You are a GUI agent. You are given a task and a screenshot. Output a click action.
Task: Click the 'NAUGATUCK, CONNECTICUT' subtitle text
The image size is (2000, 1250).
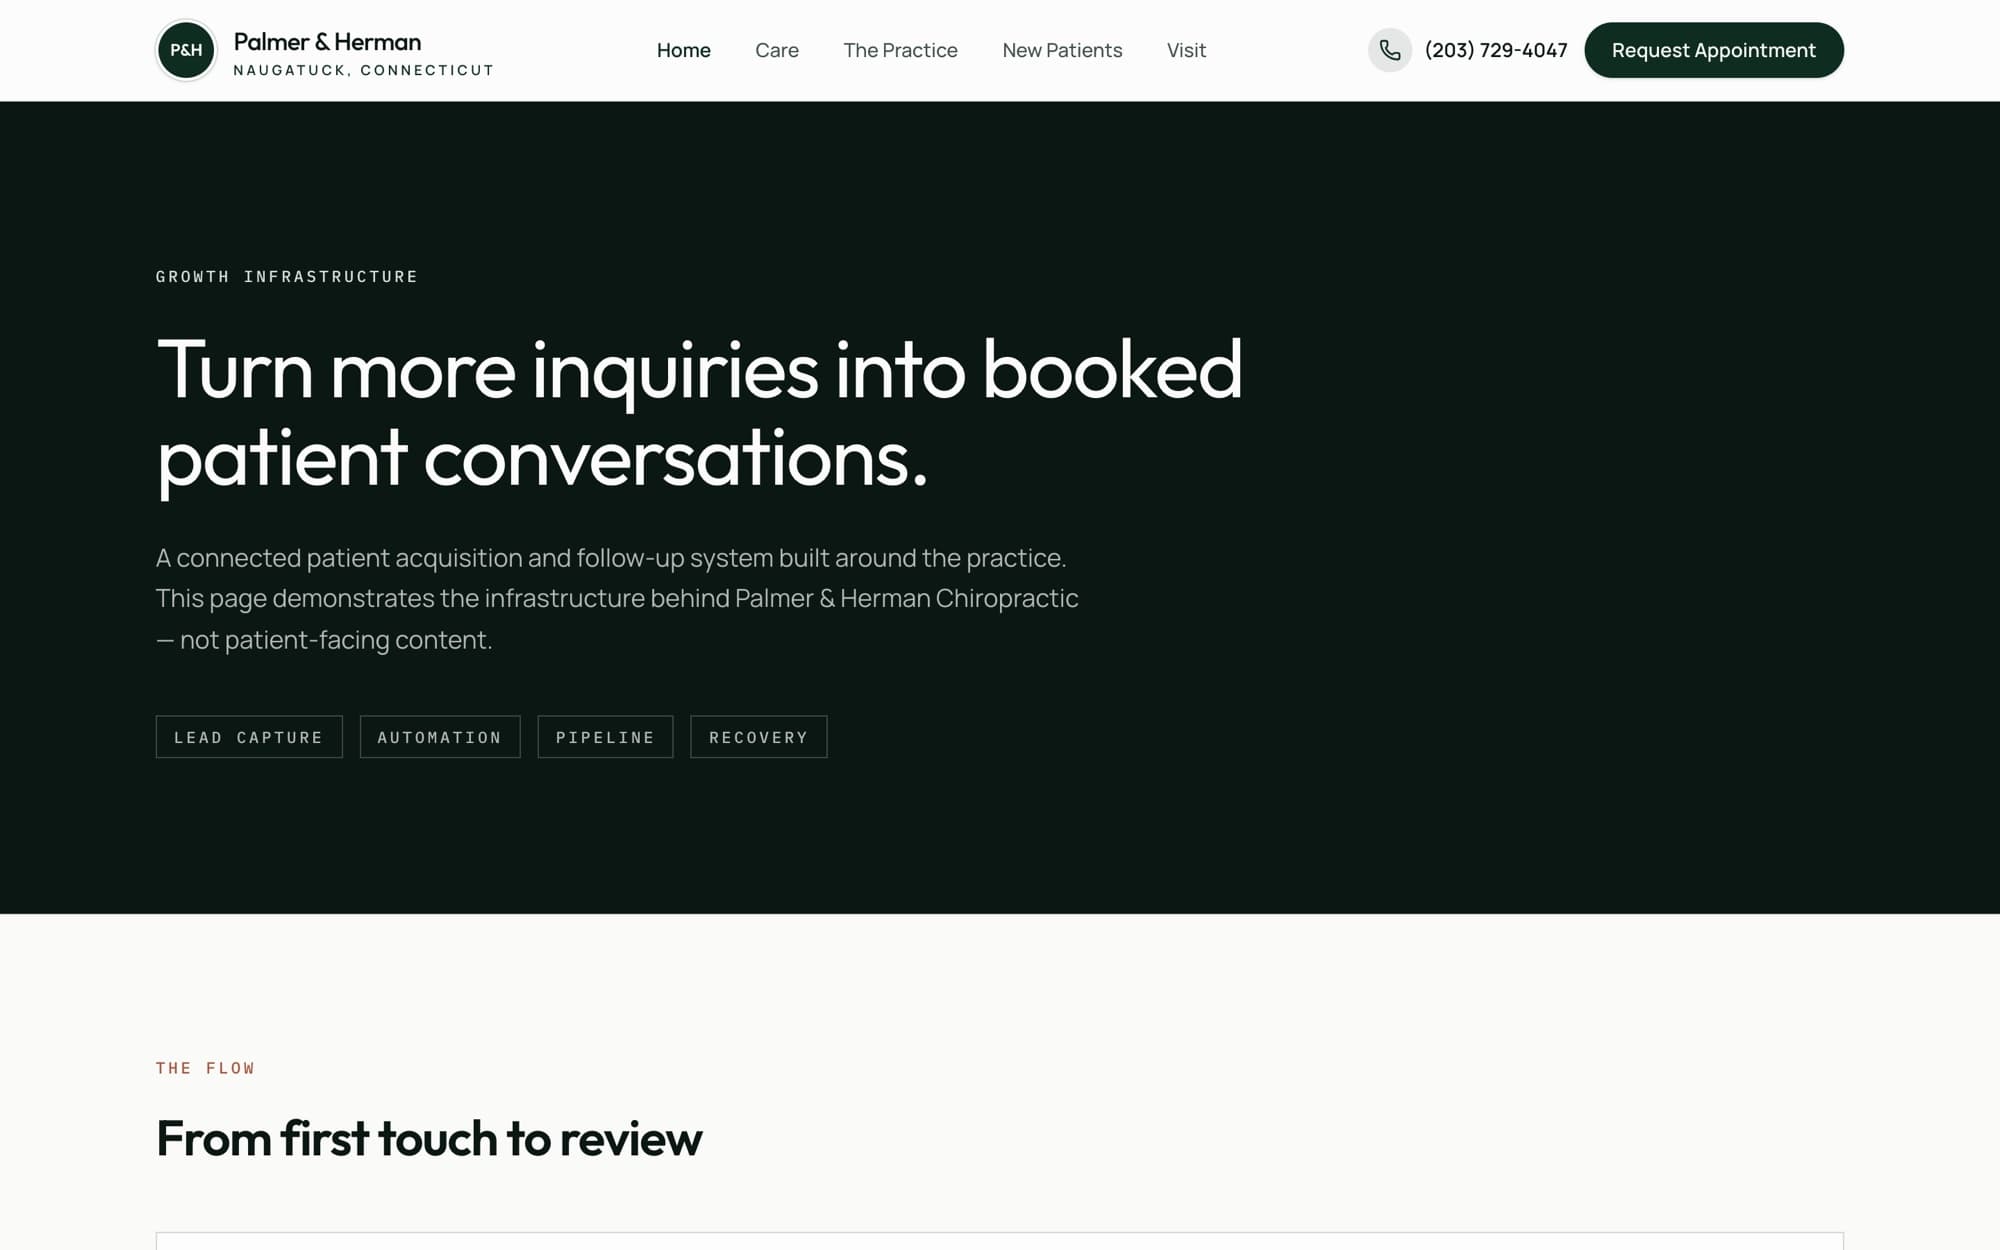[364, 70]
